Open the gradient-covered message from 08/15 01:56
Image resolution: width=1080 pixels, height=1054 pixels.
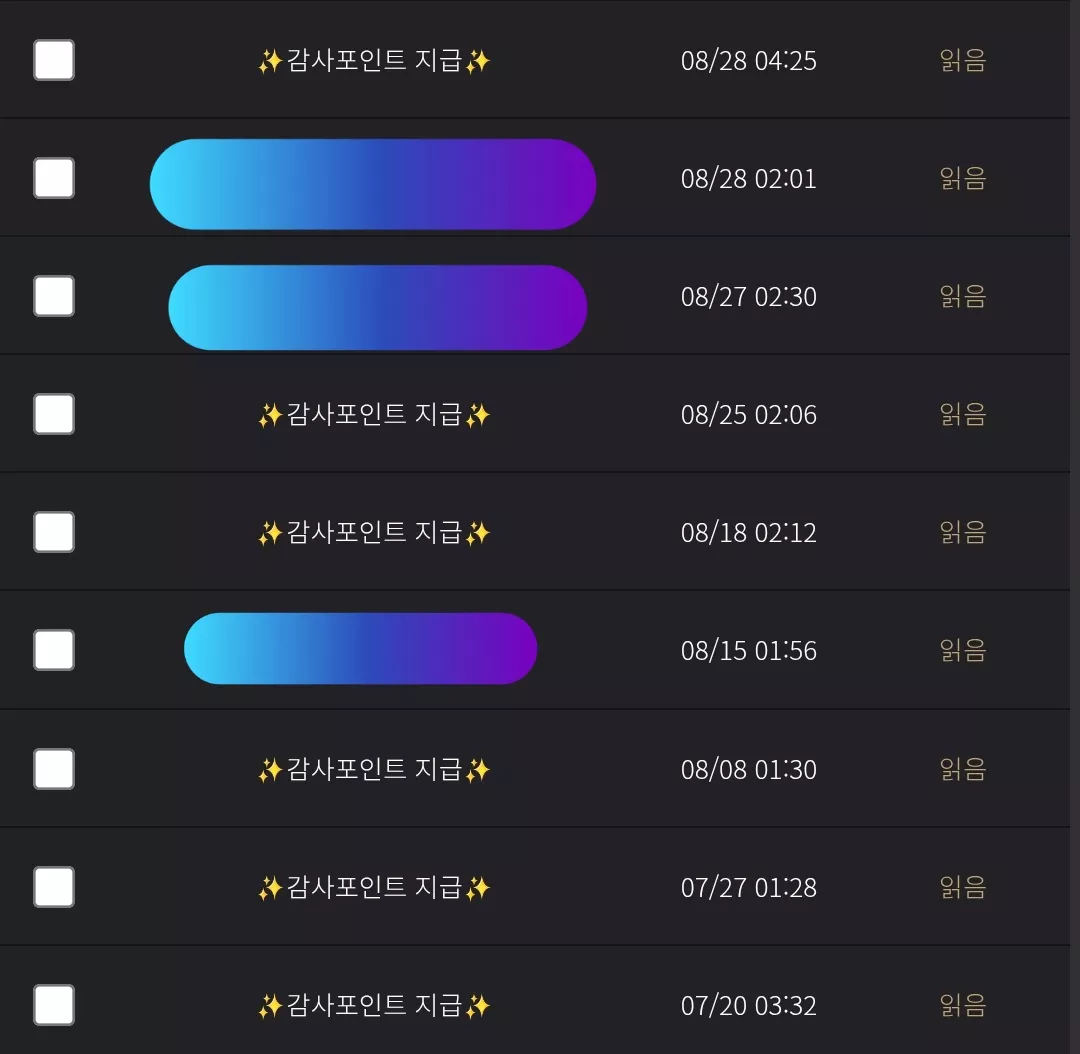360,648
